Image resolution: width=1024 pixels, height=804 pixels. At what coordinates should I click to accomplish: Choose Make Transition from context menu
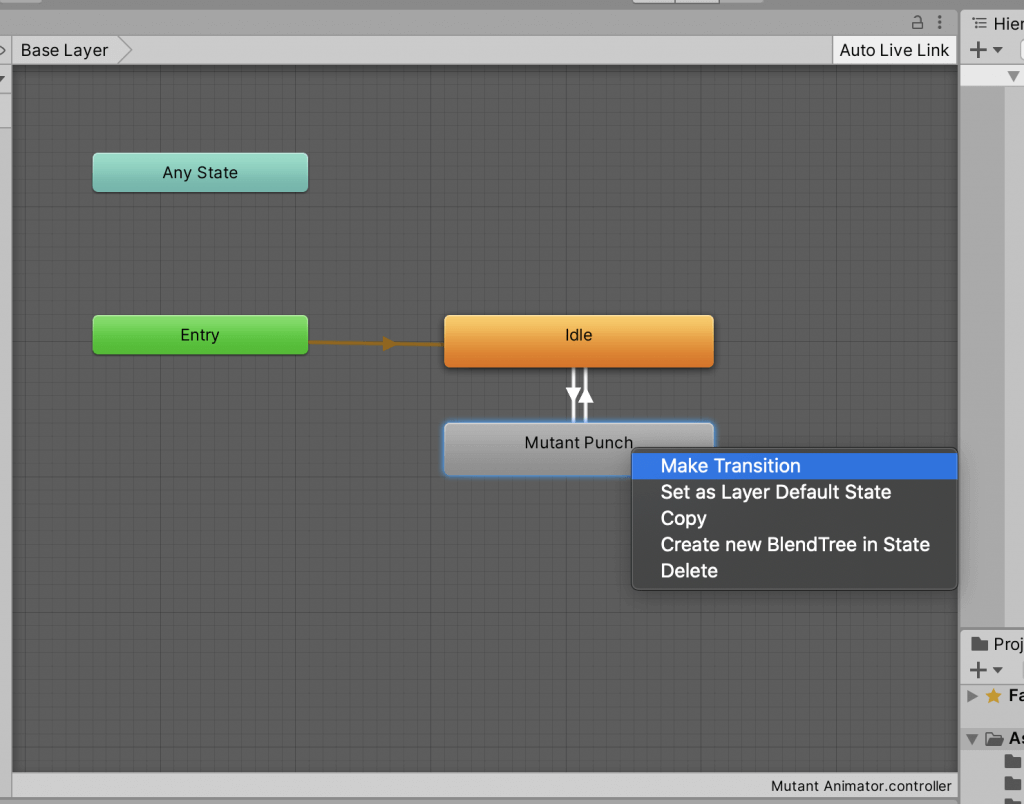tap(730, 466)
